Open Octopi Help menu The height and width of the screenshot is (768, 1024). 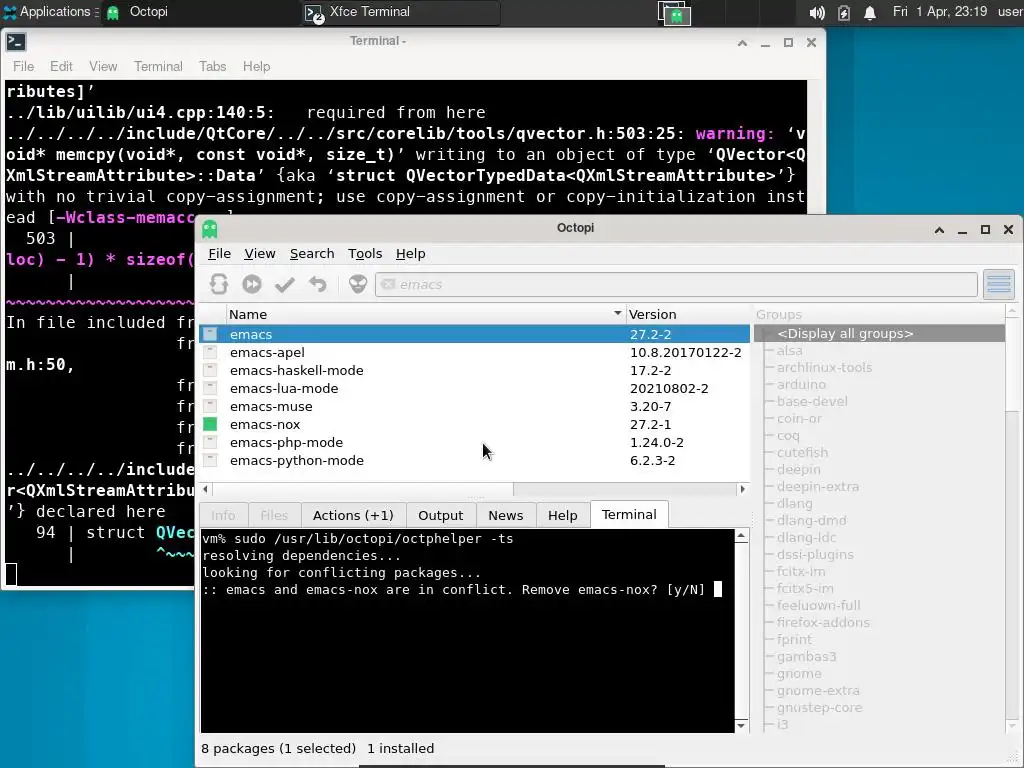(410, 253)
